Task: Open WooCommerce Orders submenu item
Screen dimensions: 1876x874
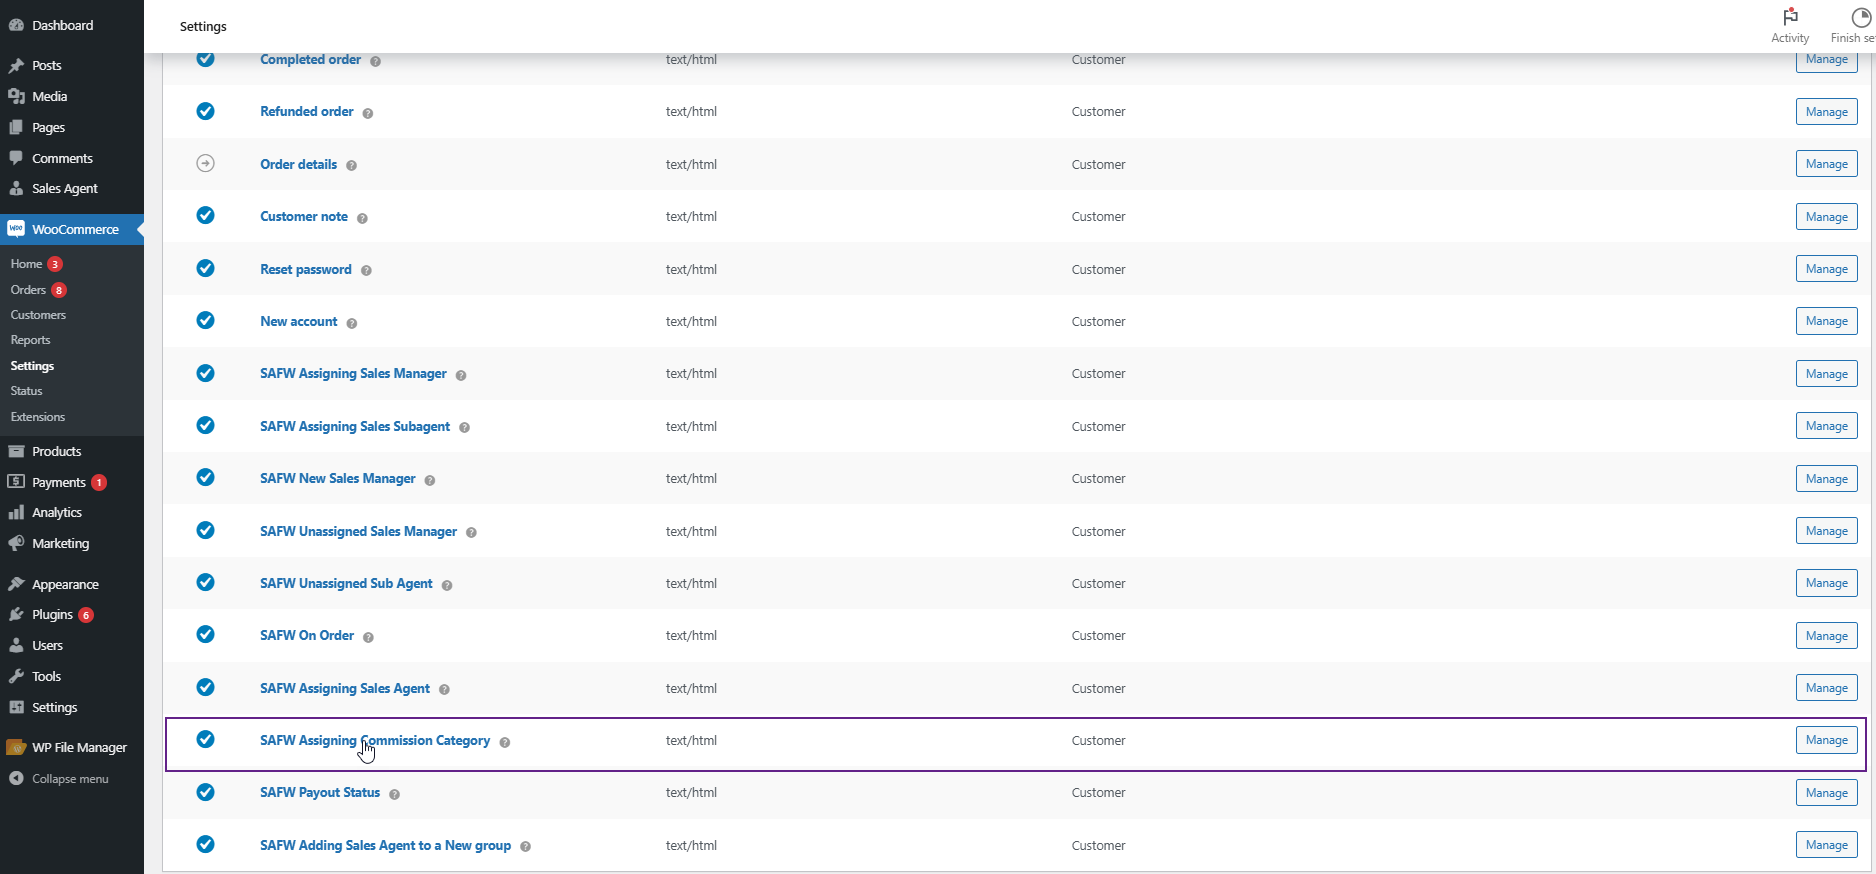Action: [x=28, y=290]
